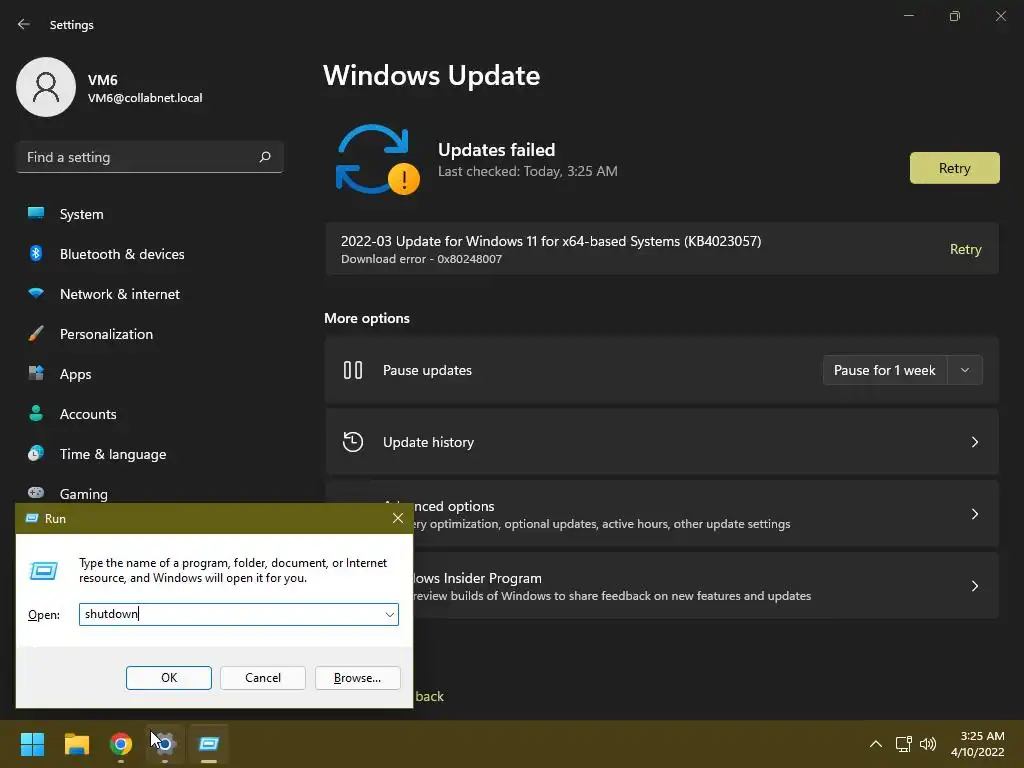This screenshot has width=1024, height=768.
Task: Click the Find a setting search box
Action: (150, 157)
